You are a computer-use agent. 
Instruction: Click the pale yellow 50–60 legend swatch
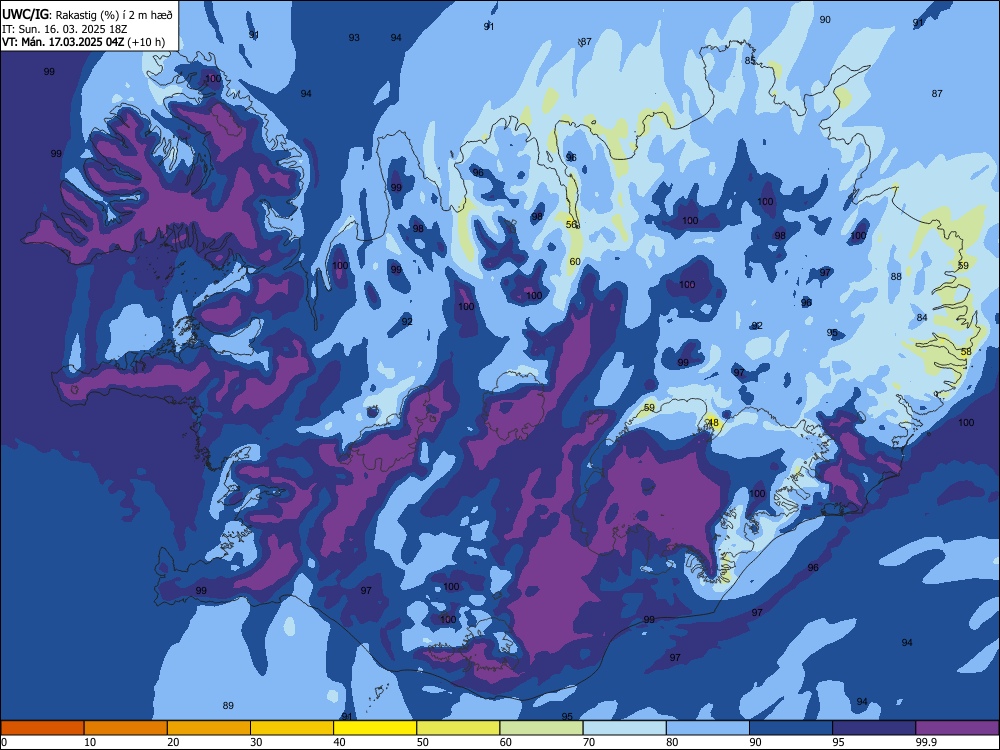[x=458, y=728]
